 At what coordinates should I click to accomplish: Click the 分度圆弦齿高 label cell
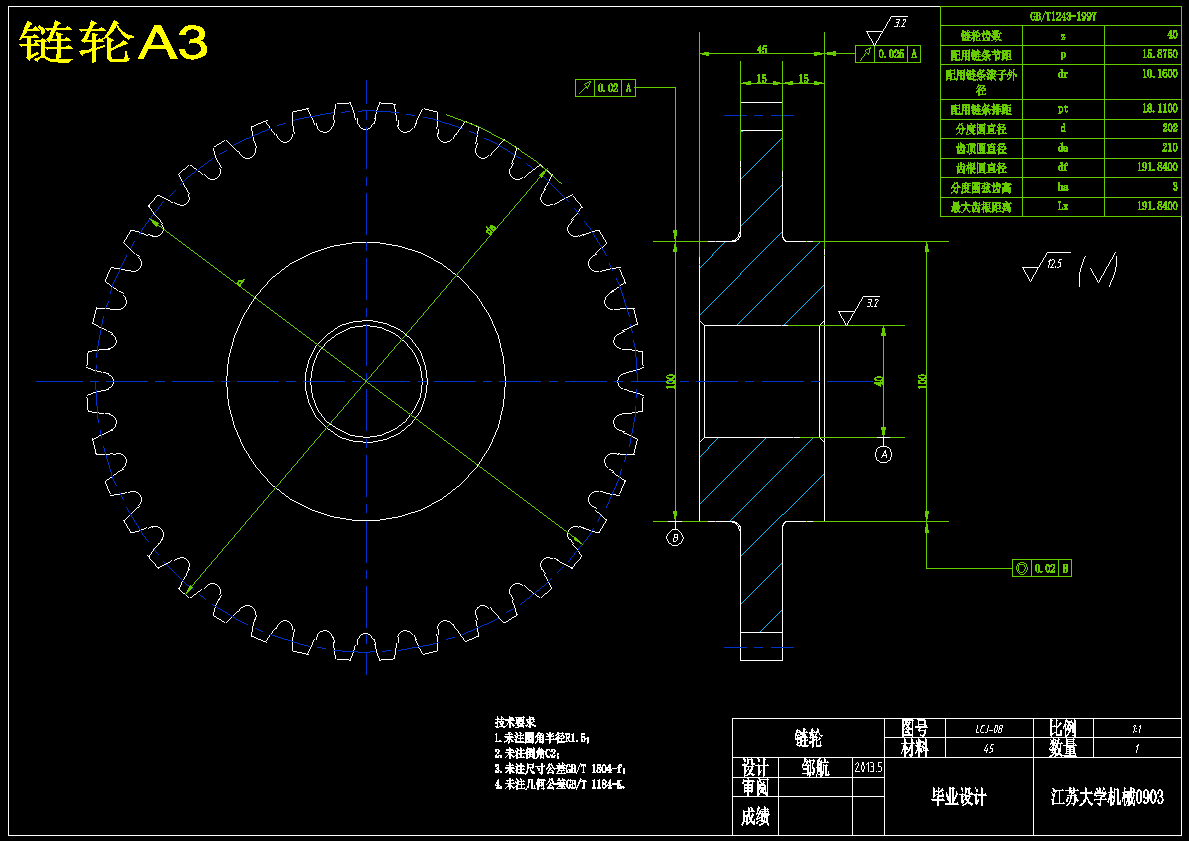click(981, 187)
